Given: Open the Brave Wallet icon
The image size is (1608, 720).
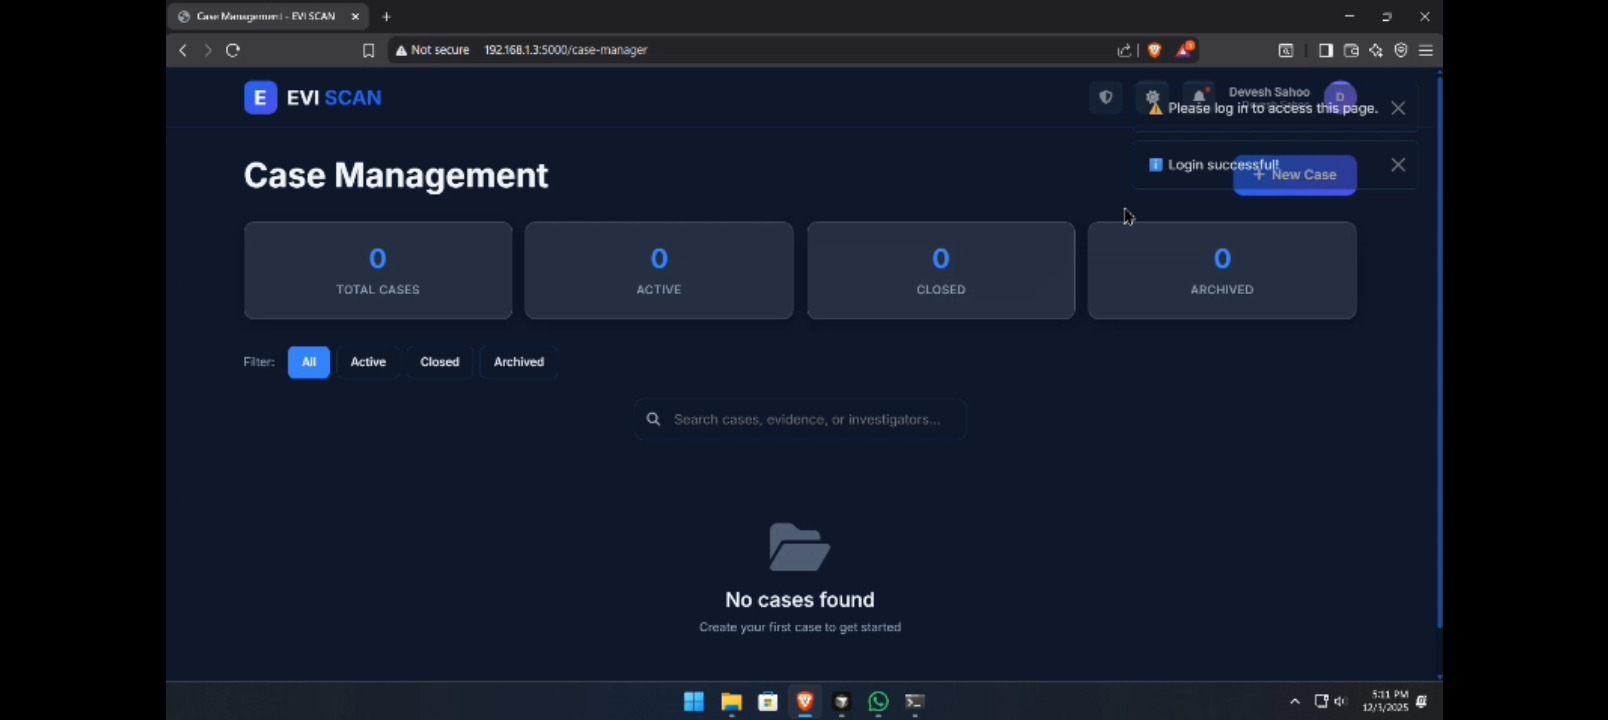Looking at the screenshot, I should 1351,50.
